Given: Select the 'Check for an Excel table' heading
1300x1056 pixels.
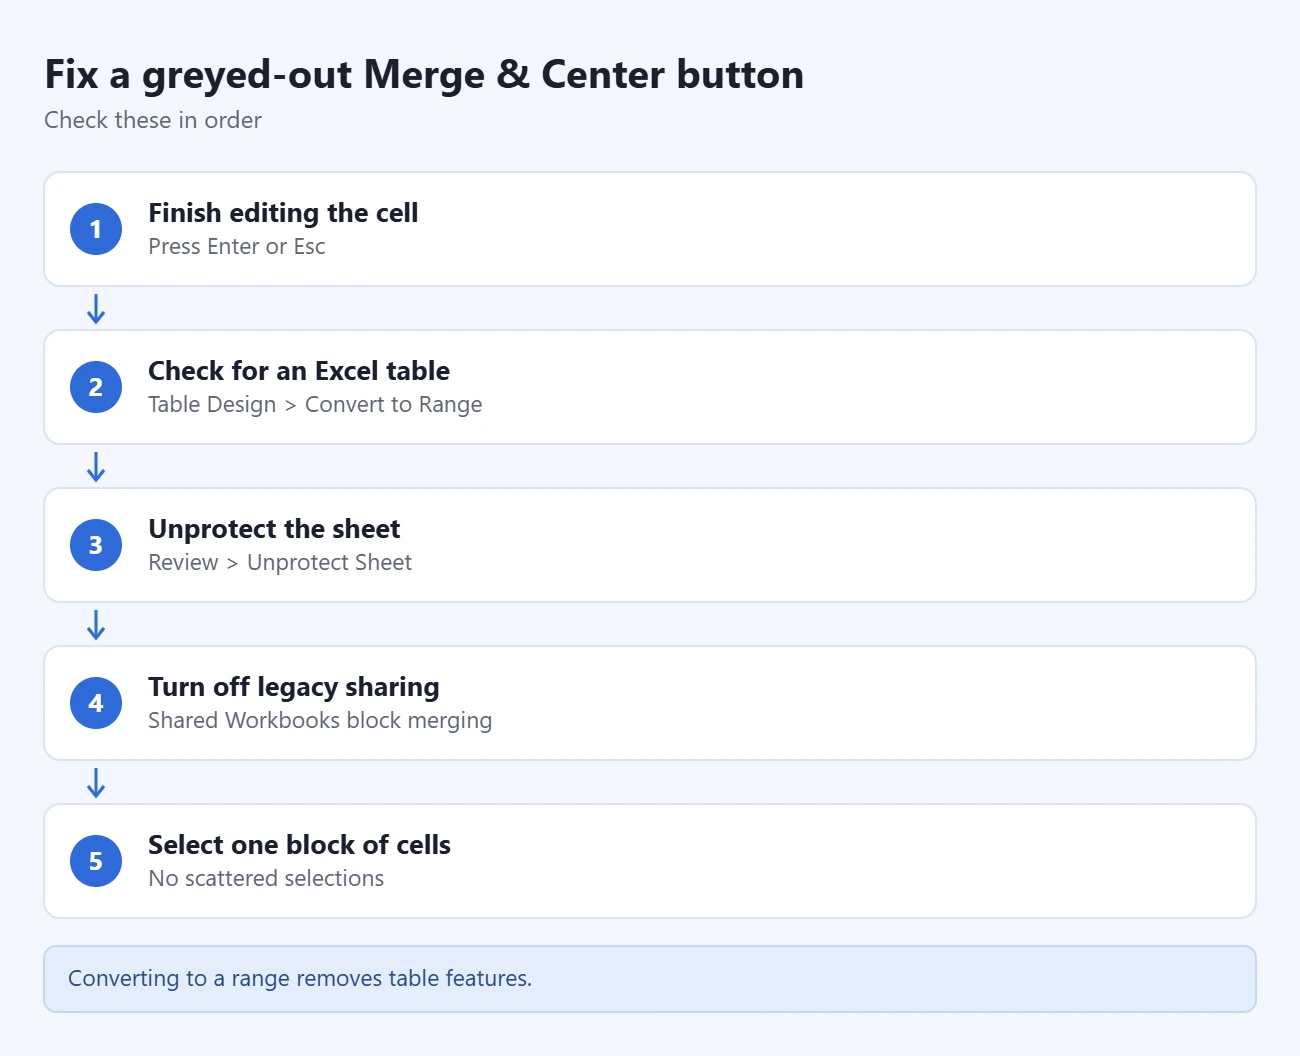Looking at the screenshot, I should click(x=299, y=371).
